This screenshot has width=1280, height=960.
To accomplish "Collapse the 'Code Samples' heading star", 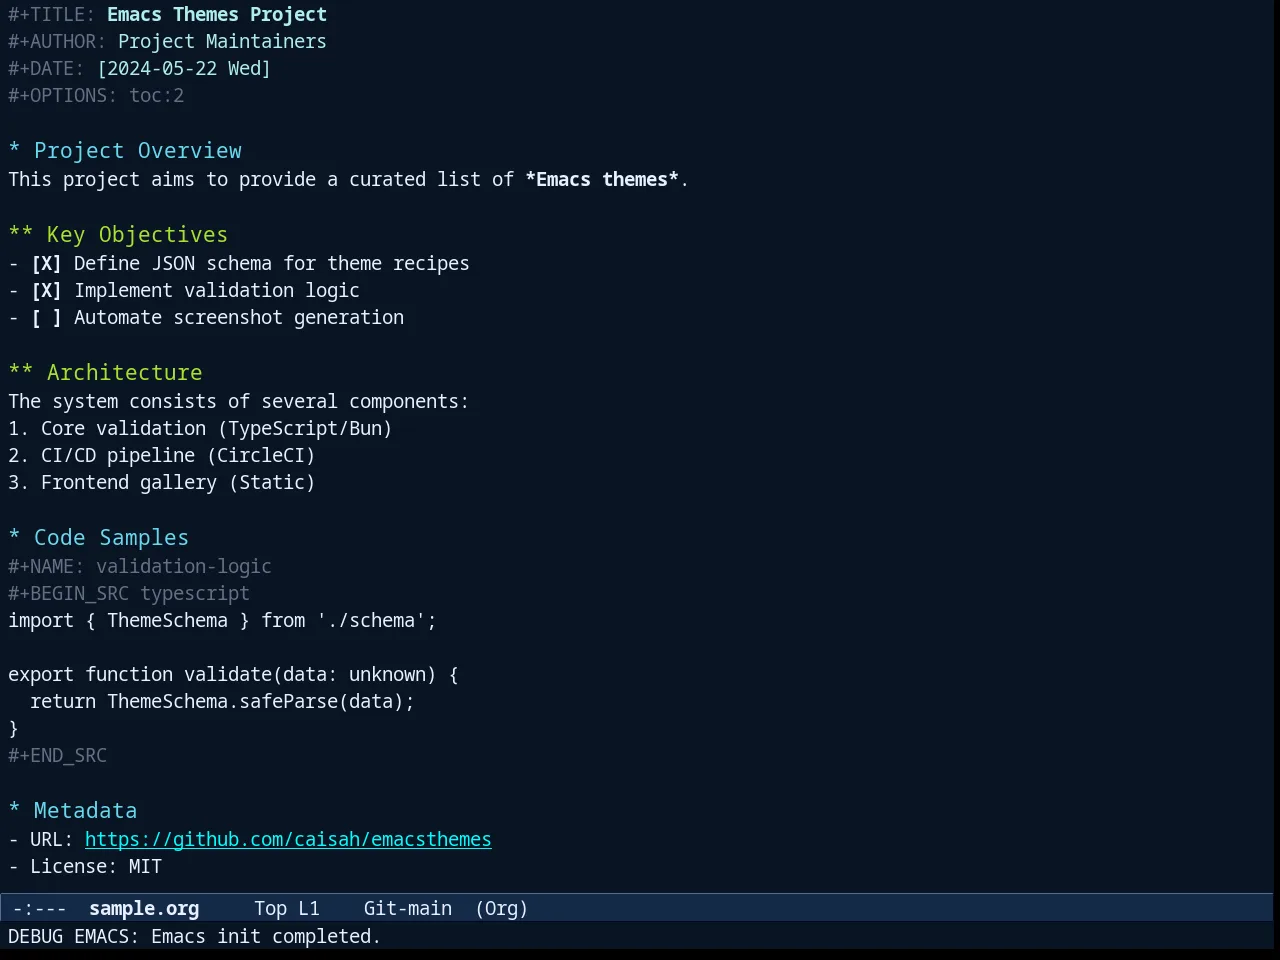I will click(14, 537).
